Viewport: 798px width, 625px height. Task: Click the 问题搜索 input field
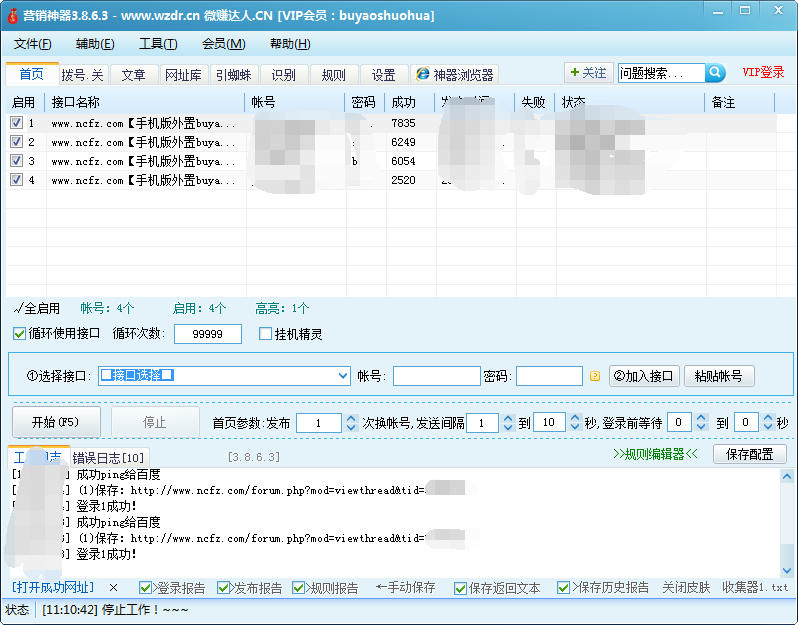point(662,73)
